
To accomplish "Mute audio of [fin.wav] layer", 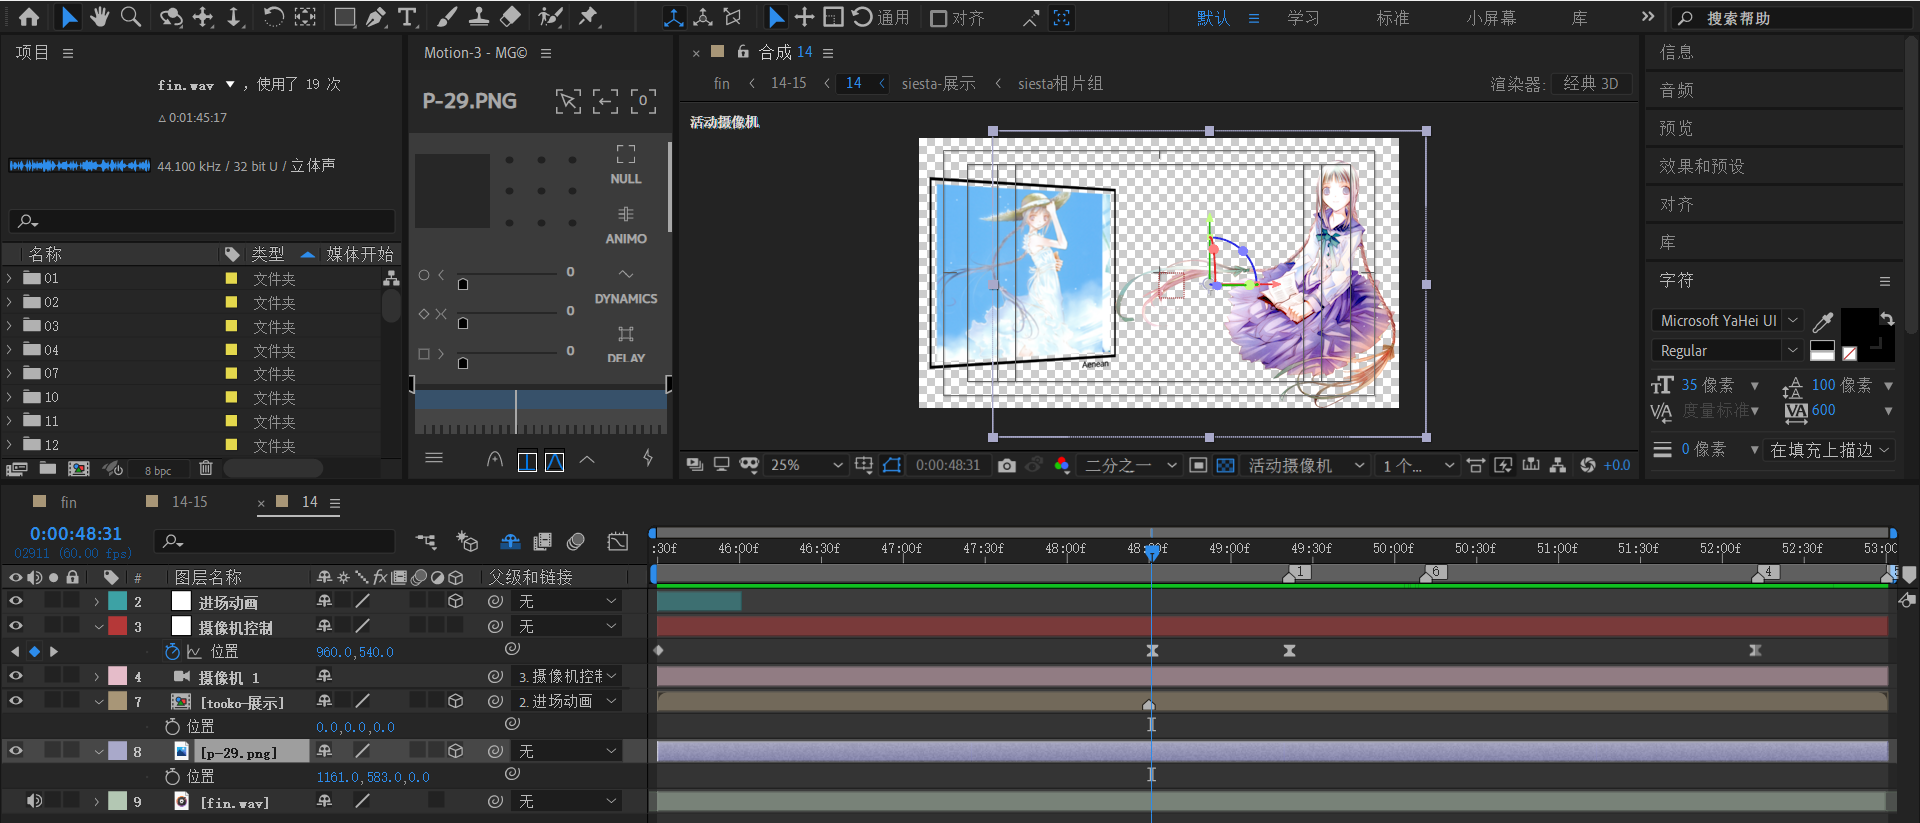I will [34, 801].
